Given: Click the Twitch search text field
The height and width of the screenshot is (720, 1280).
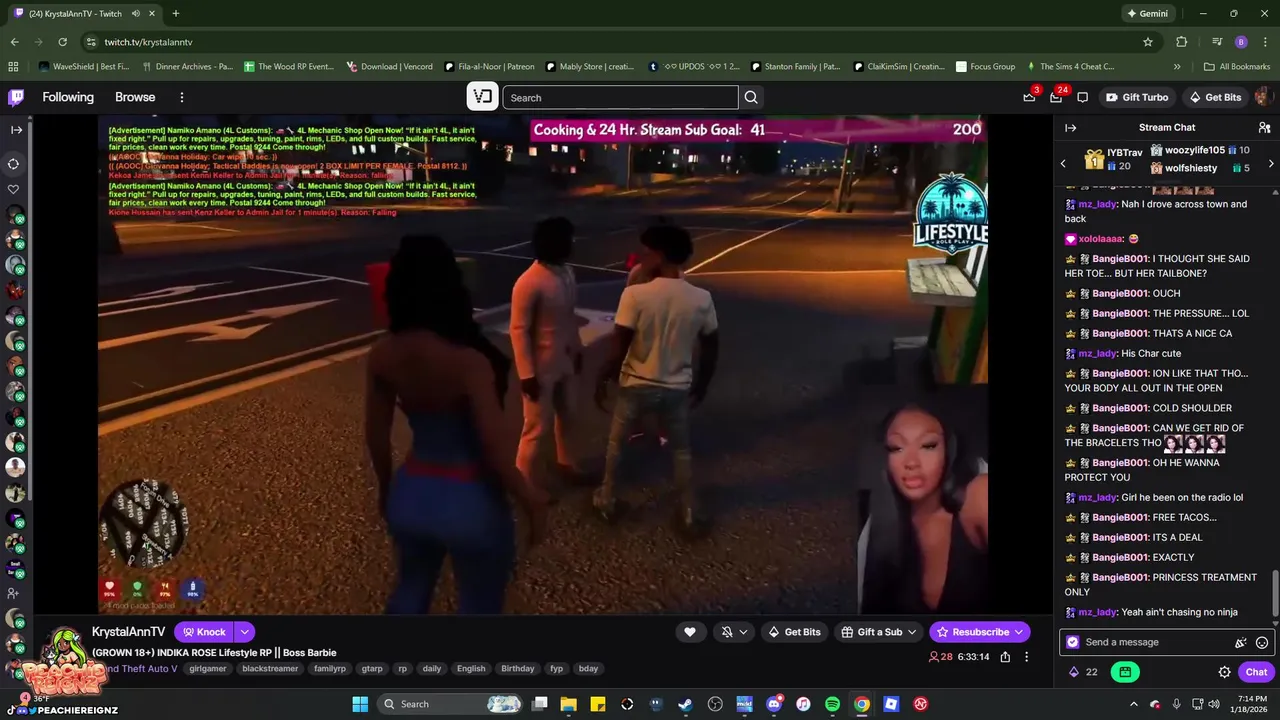Looking at the screenshot, I should pyautogui.click(x=620, y=97).
